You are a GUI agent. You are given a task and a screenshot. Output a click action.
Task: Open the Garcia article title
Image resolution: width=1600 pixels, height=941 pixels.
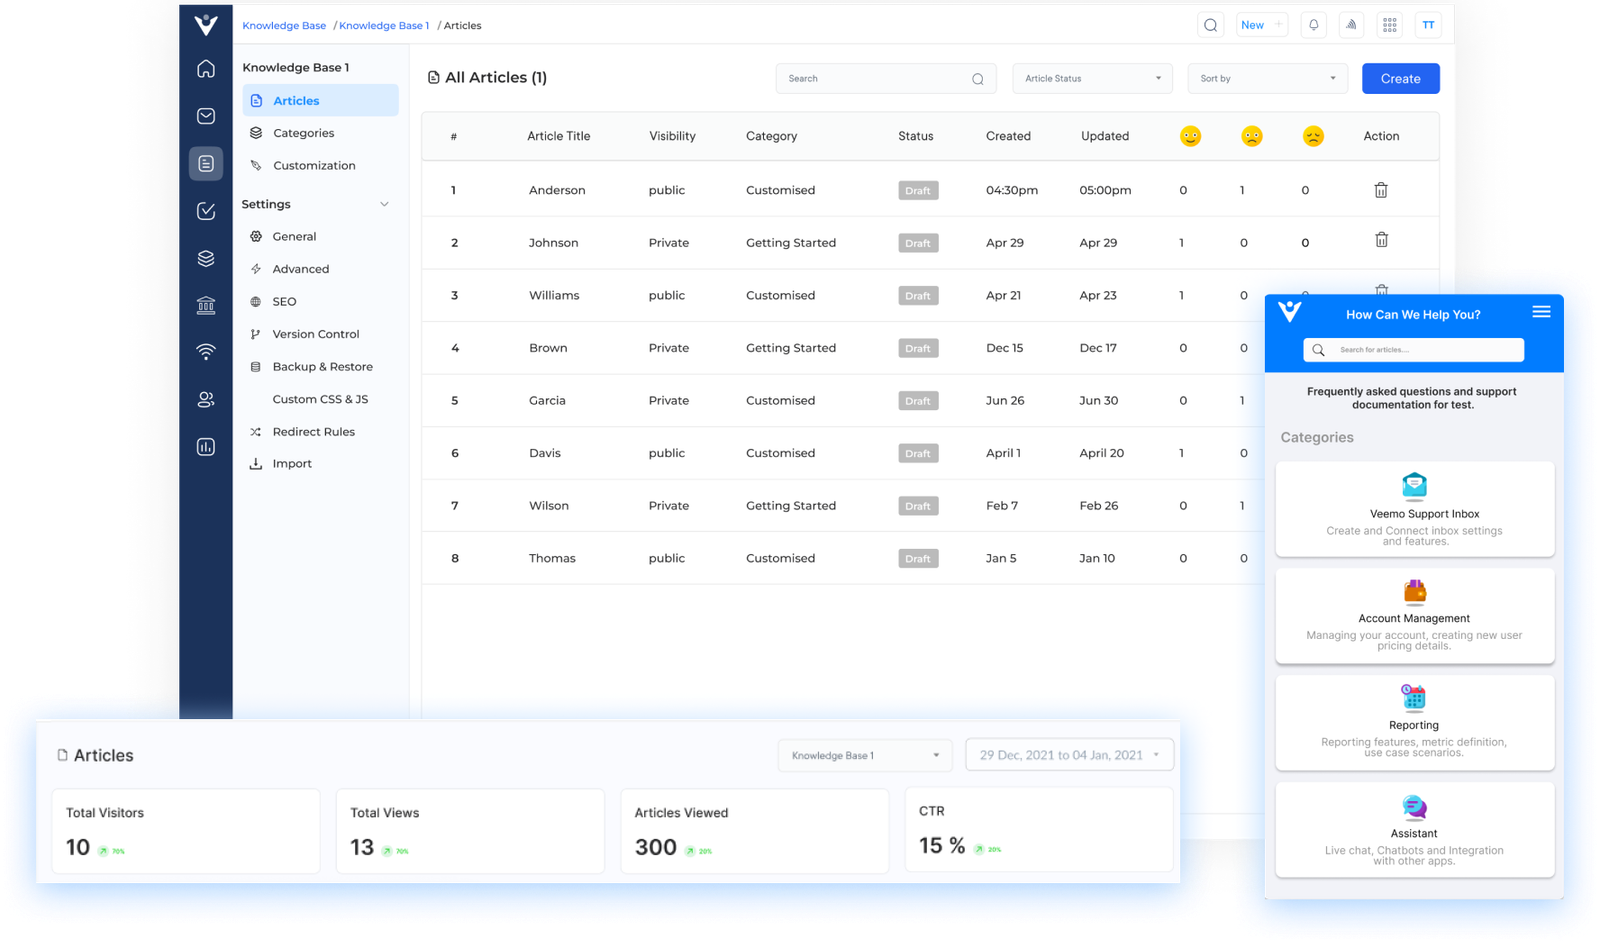pos(547,401)
